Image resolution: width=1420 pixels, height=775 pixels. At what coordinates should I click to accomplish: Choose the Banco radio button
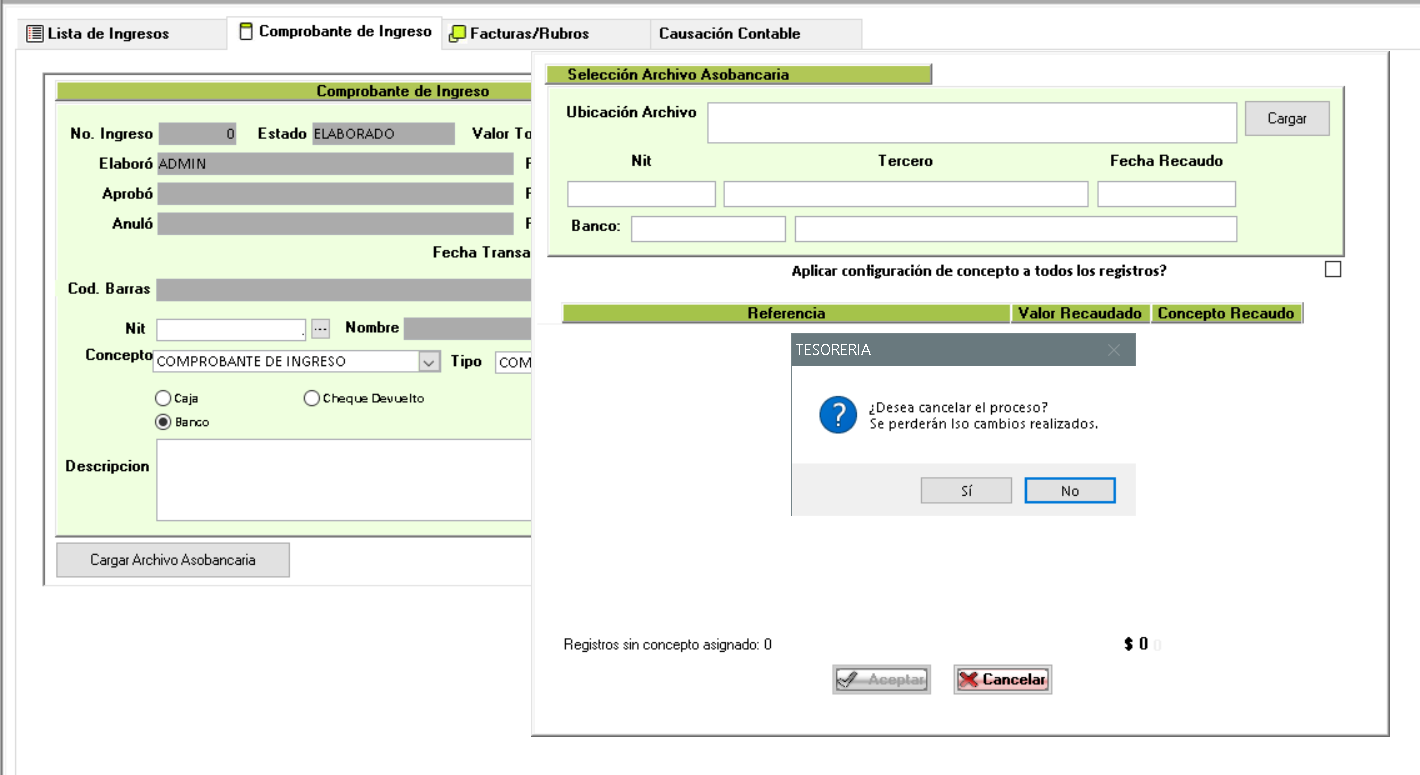[x=163, y=422]
